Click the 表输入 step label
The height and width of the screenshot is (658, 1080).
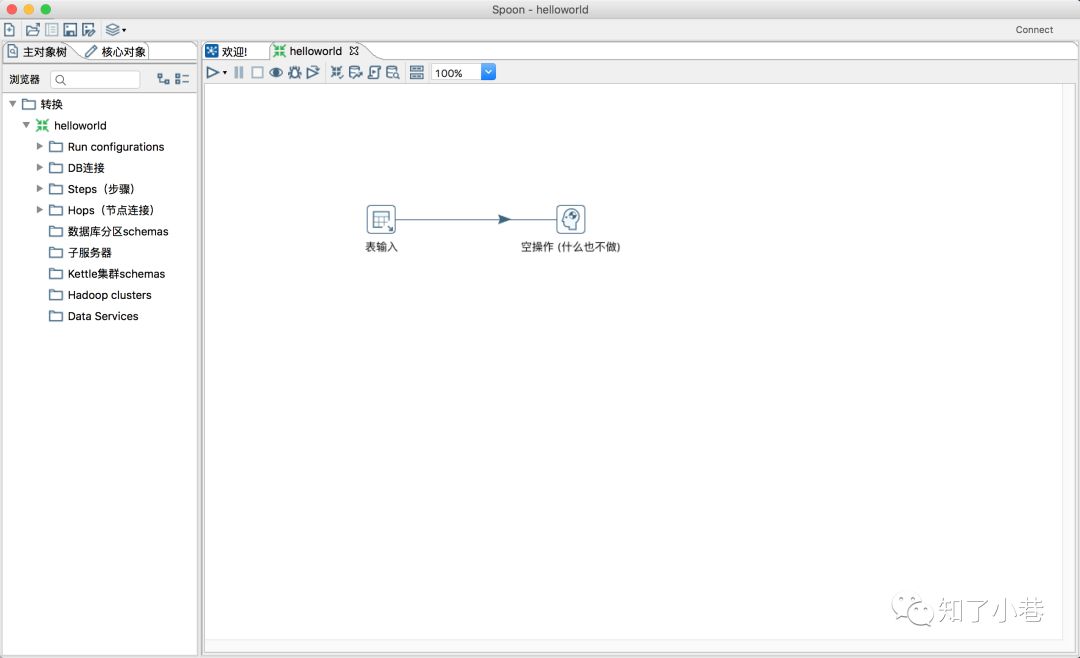(381, 247)
